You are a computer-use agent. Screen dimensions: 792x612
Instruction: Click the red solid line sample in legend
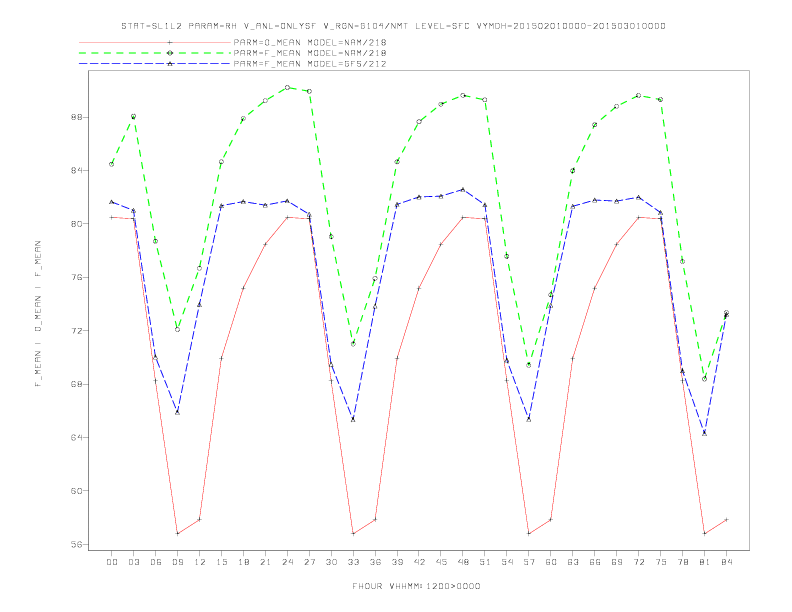pos(155,42)
